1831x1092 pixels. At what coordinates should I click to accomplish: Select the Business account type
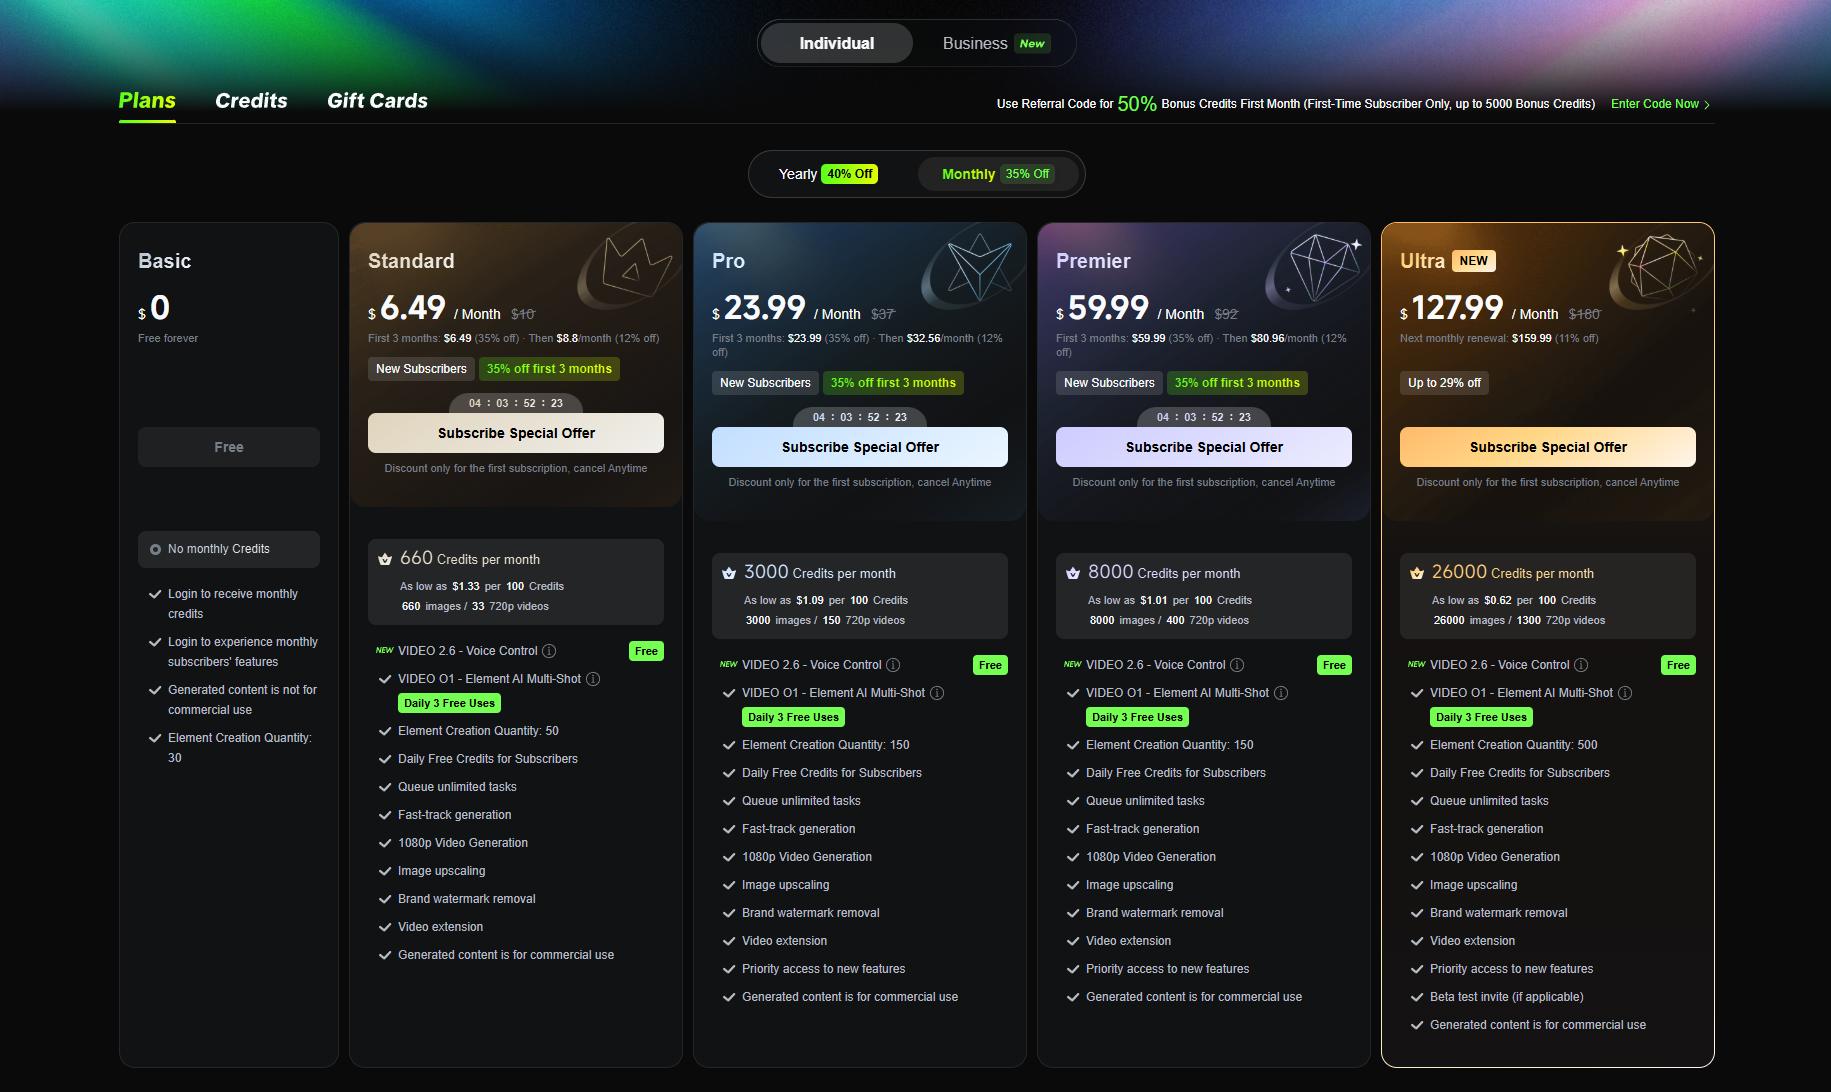(995, 44)
